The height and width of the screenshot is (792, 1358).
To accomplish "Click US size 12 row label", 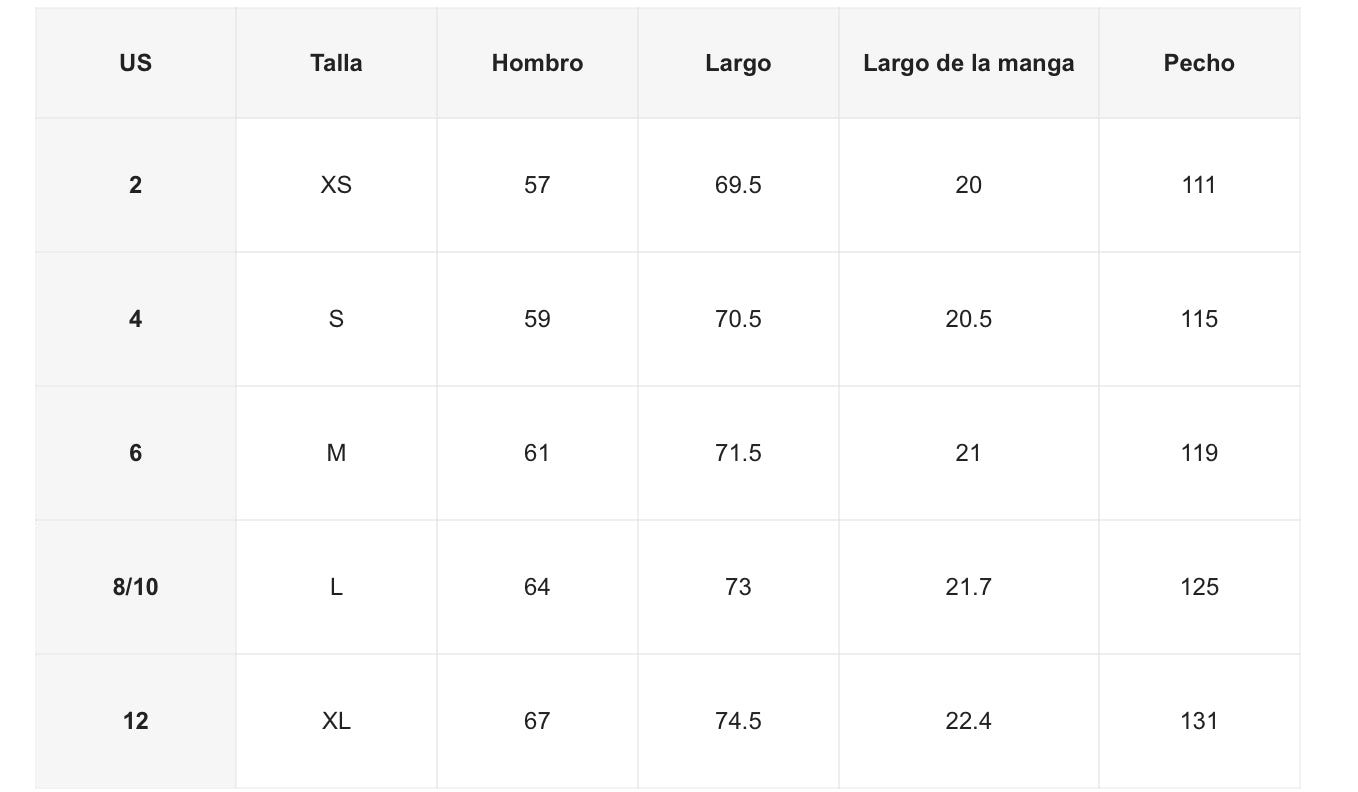I will click(136, 721).
